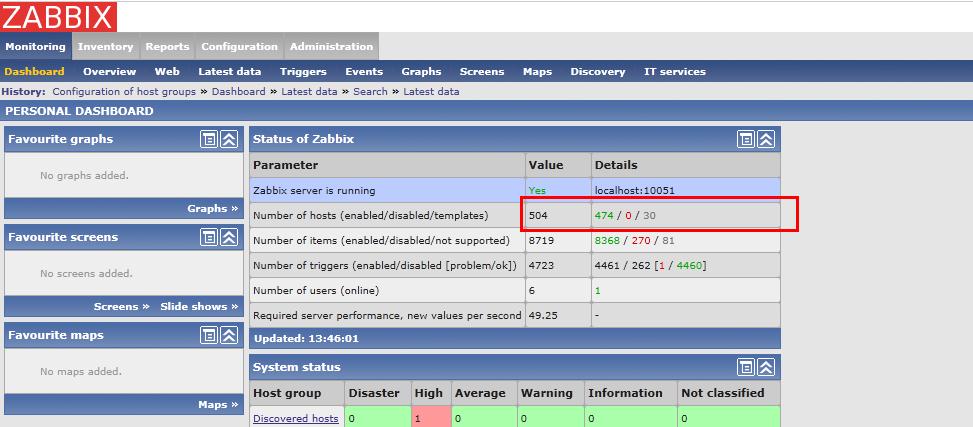Screen dimensions: 973x427
Task: Collapse the Favourite maps widget
Action: [x=229, y=335]
